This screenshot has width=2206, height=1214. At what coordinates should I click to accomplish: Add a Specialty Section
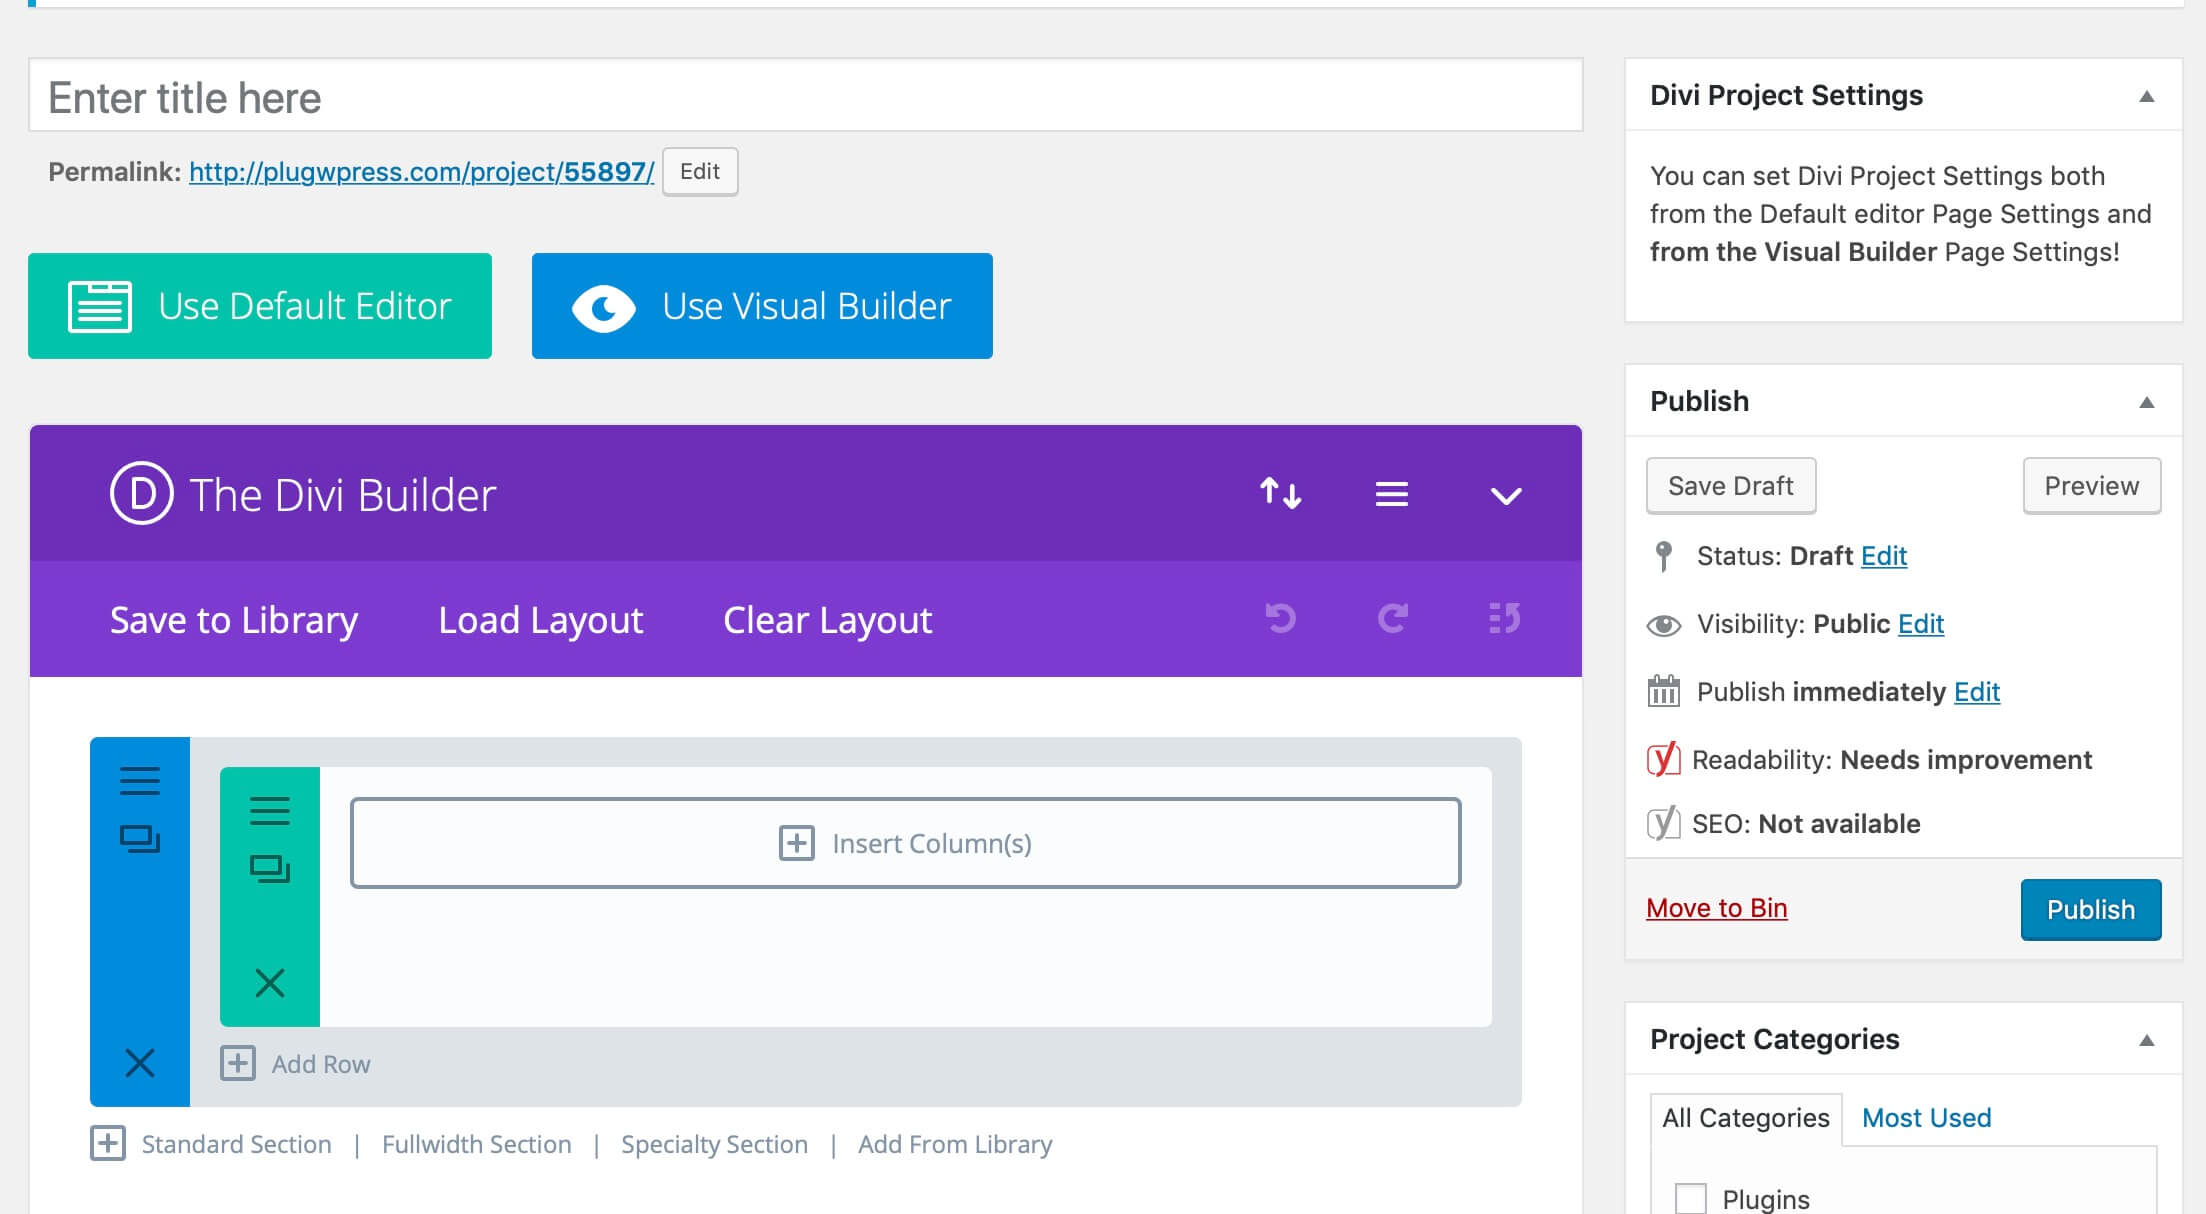(714, 1144)
